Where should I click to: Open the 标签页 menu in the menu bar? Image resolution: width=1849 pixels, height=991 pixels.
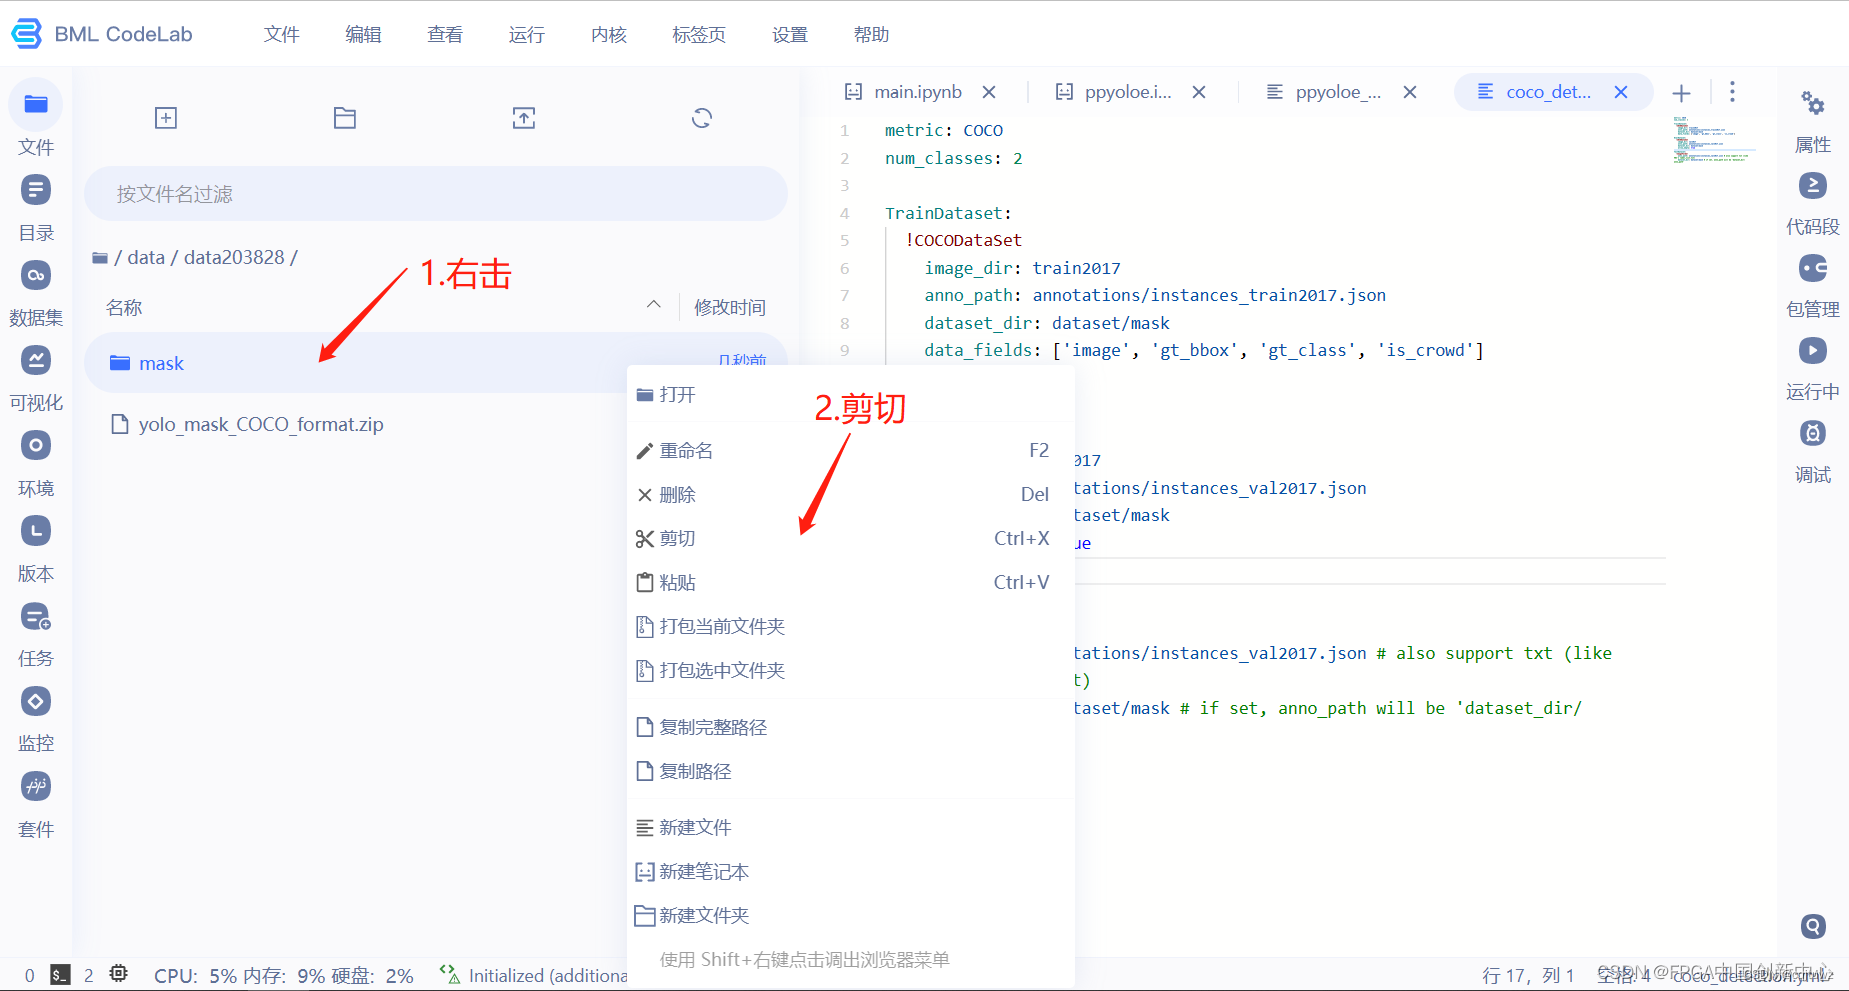click(x=699, y=35)
